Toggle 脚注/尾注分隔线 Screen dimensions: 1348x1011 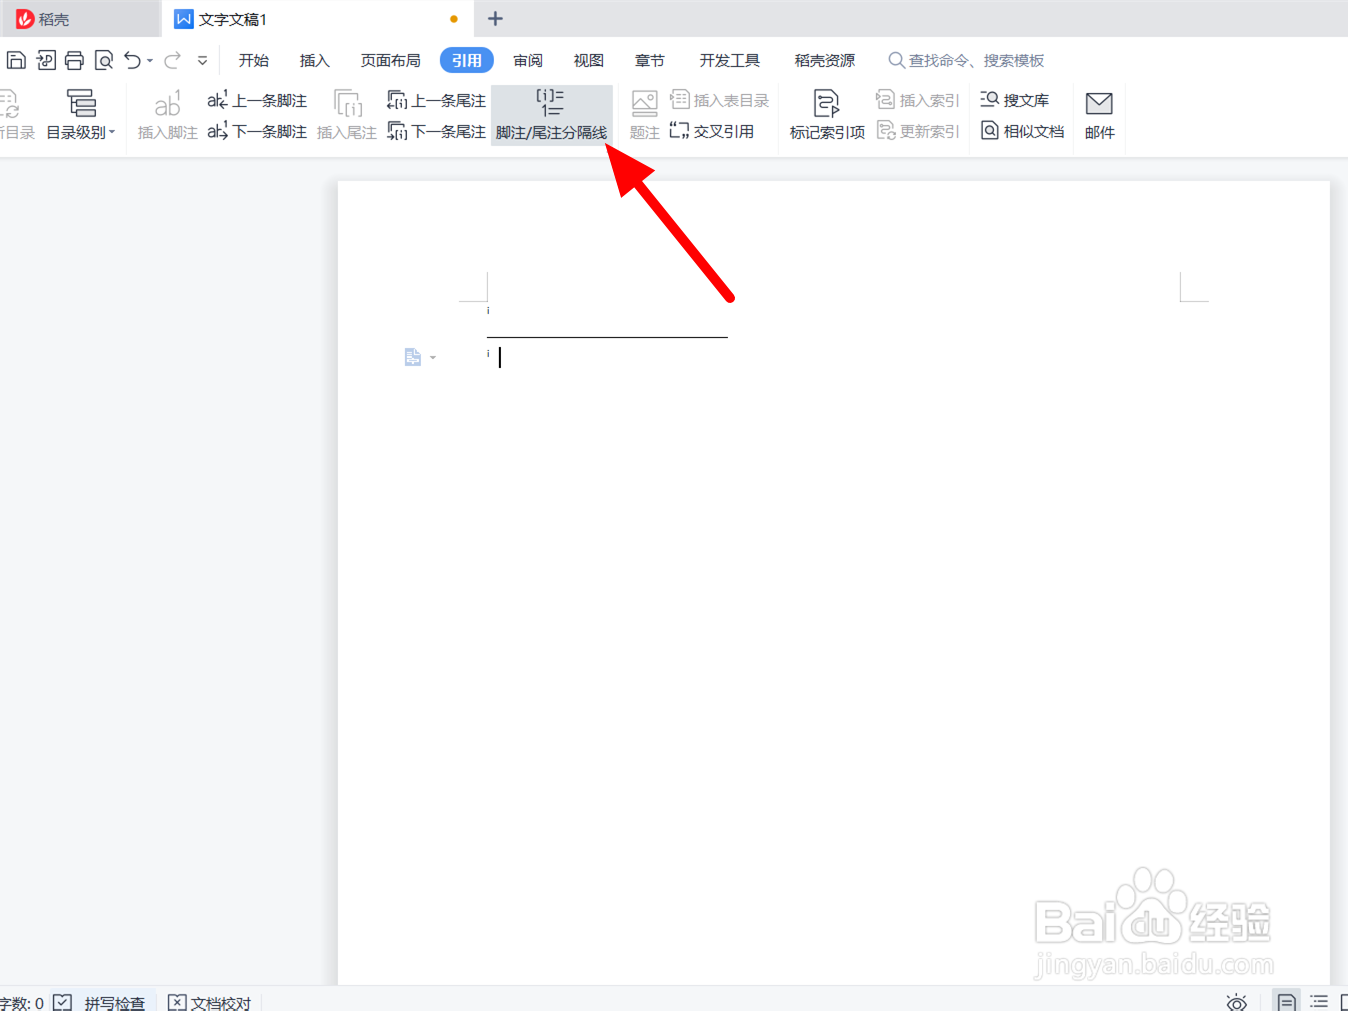(x=551, y=114)
